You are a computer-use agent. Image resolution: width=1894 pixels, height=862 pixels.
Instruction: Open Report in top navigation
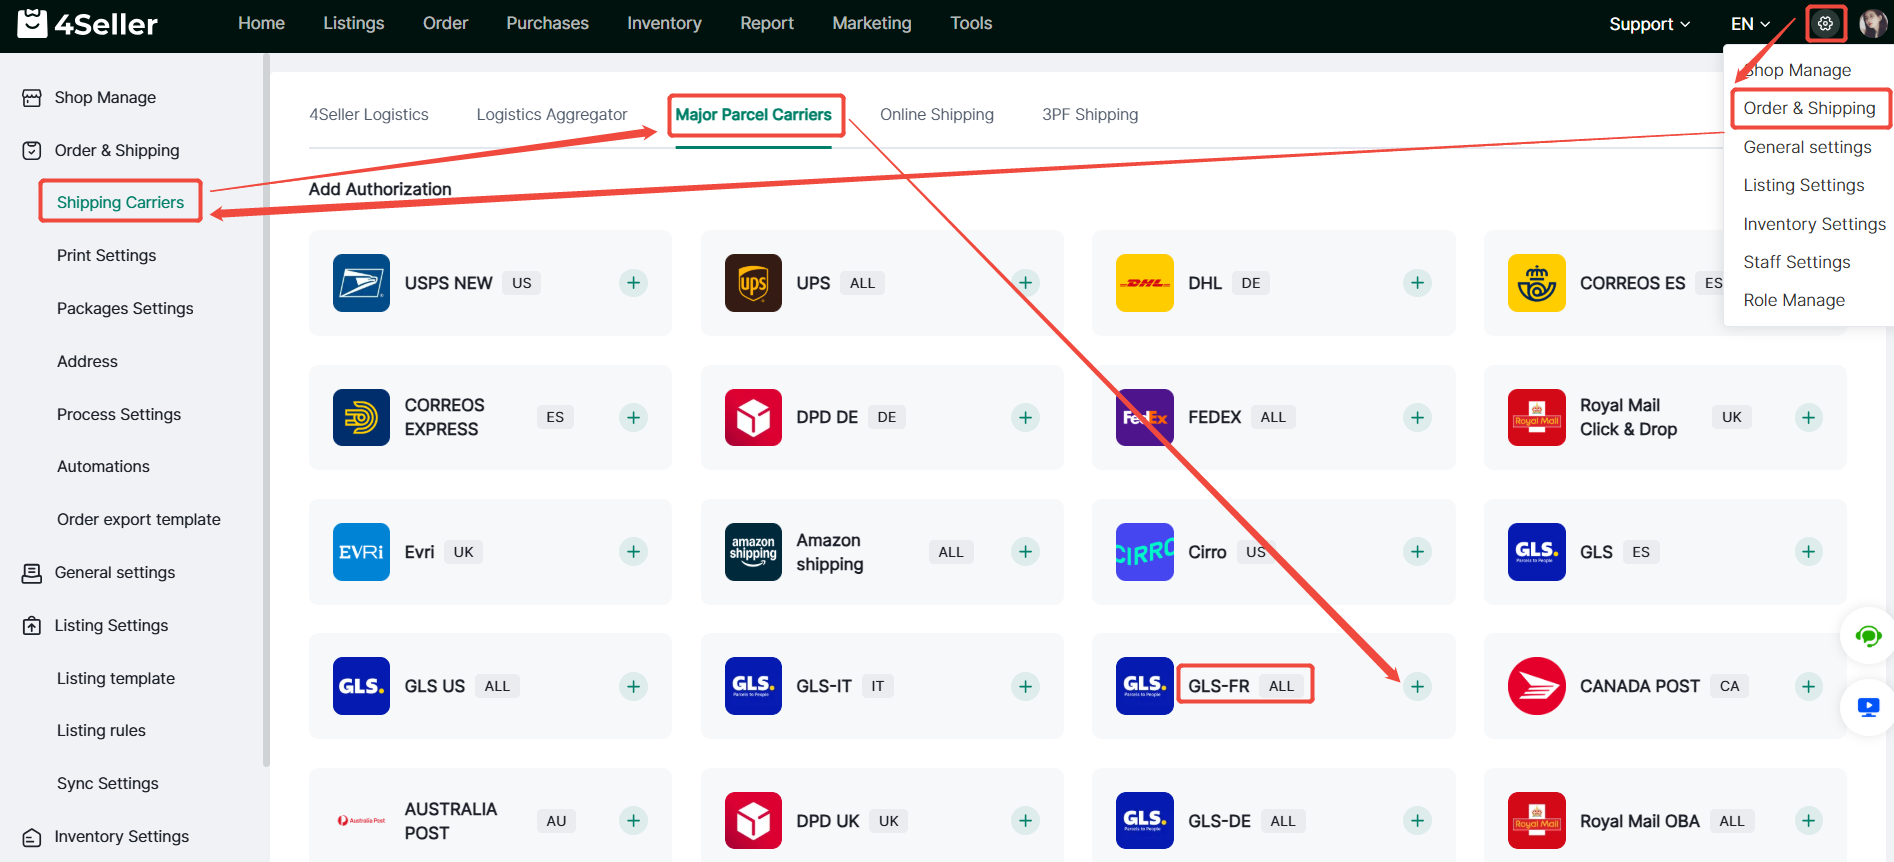(767, 23)
